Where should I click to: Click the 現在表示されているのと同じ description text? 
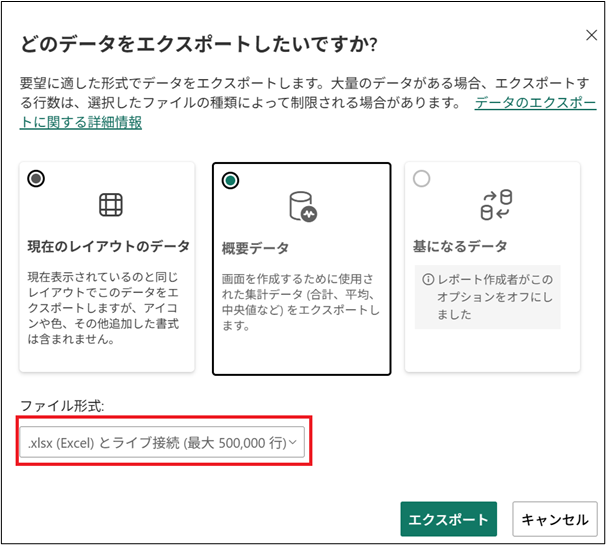(x=103, y=308)
